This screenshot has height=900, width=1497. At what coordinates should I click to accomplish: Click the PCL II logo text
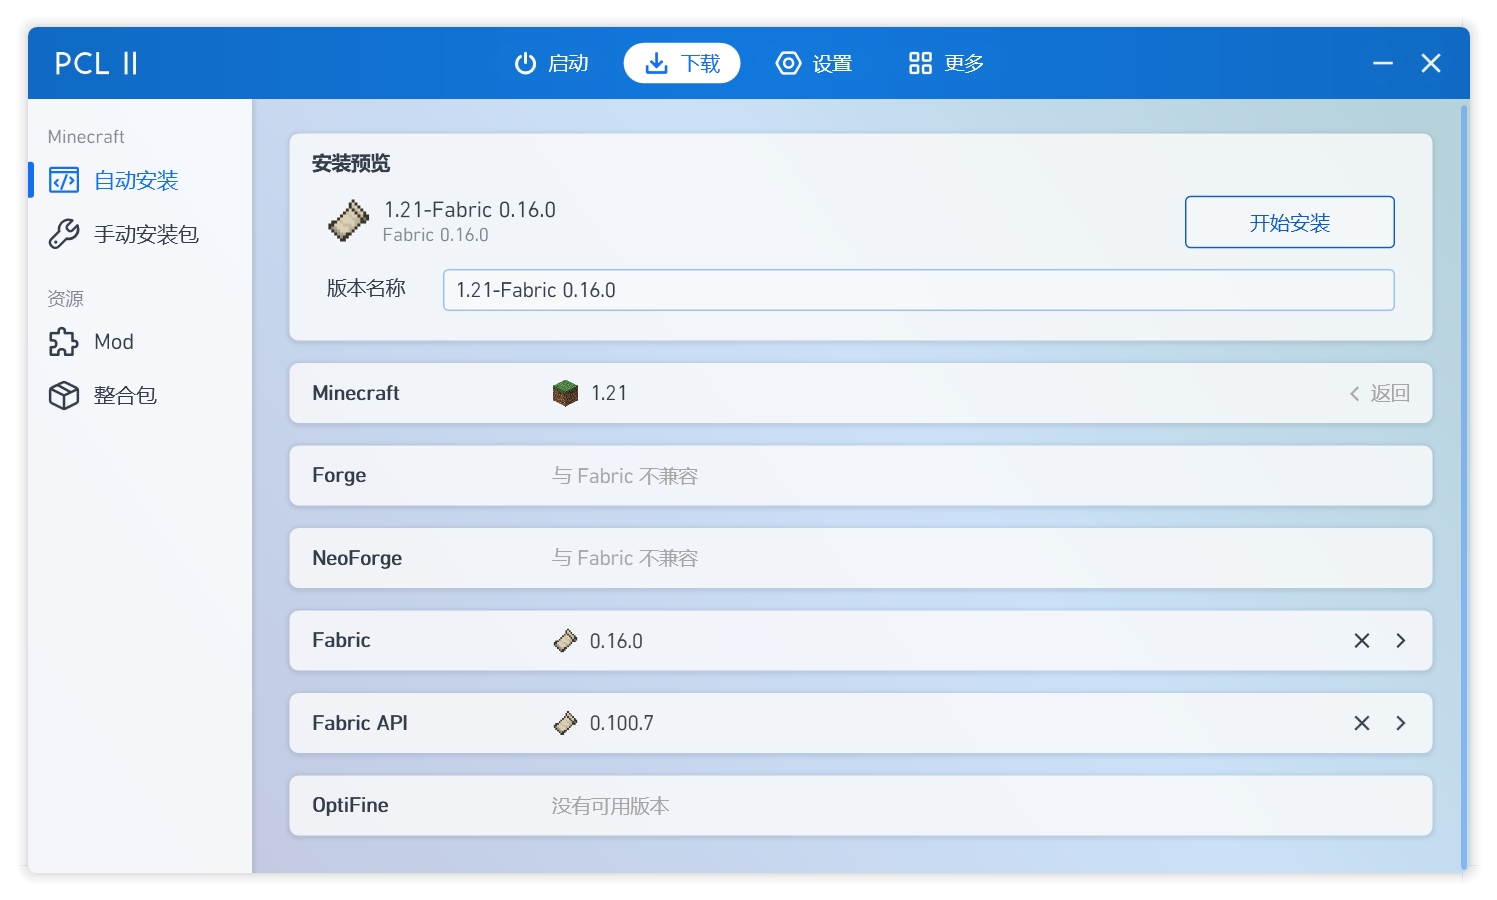pyautogui.click(x=96, y=63)
